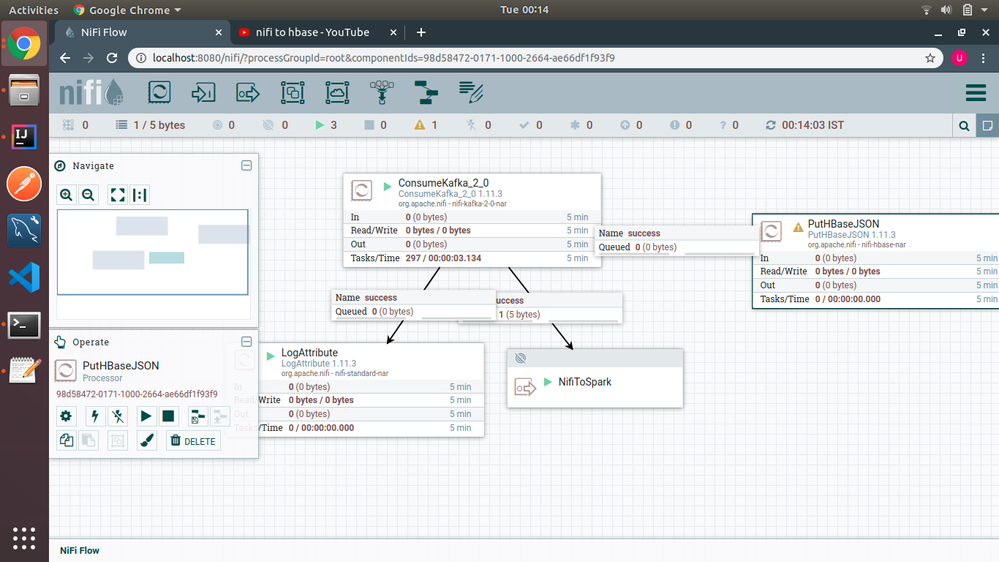Copy the selected component

click(x=66, y=440)
